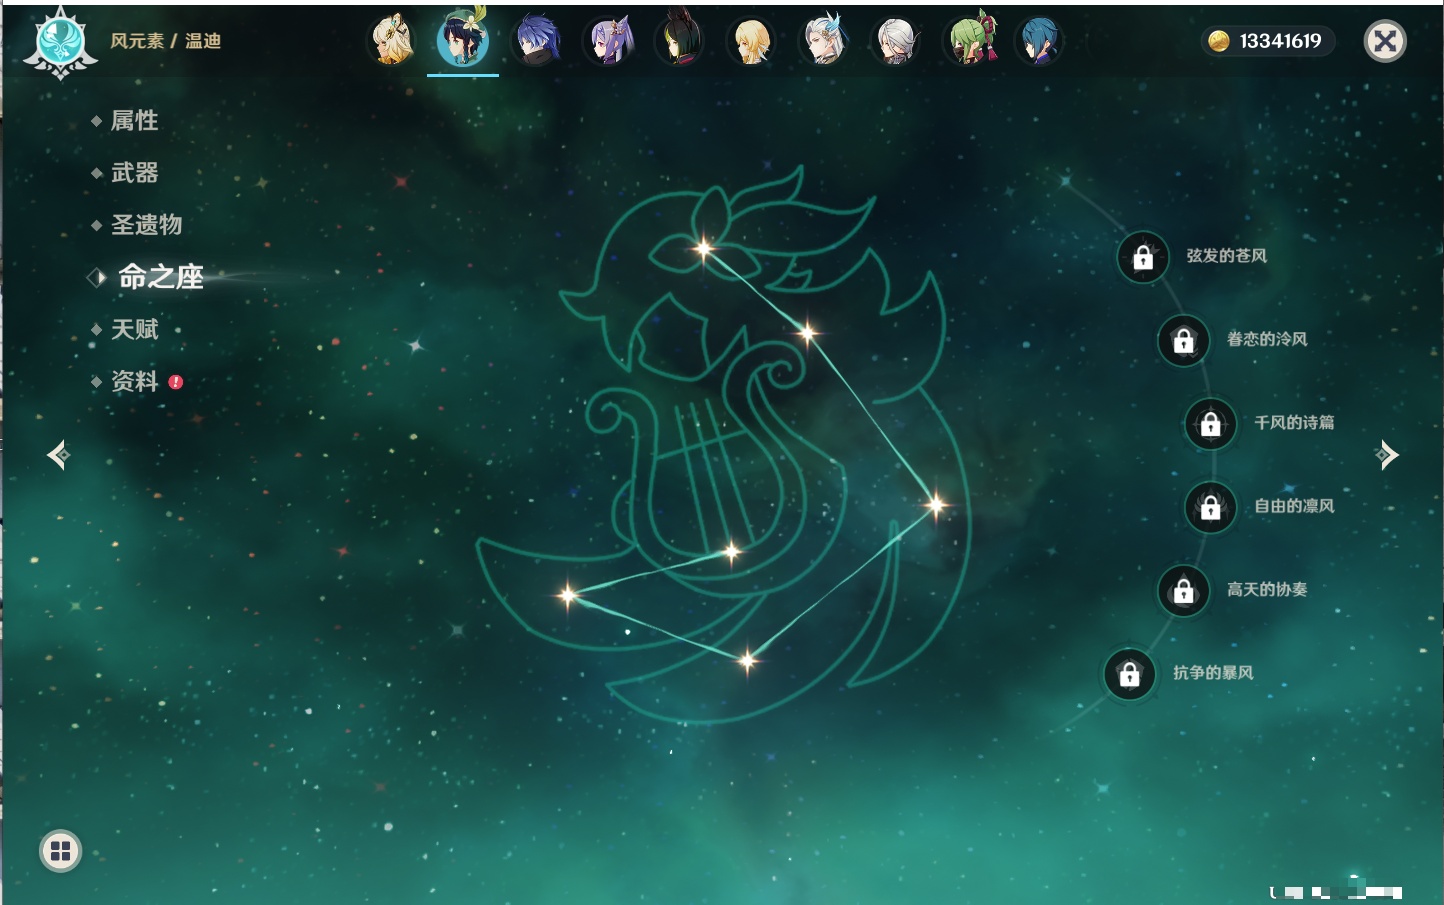The width and height of the screenshot is (1444, 905).
Task: Click the 风元素 / 温迪 title text
Action: click(166, 41)
